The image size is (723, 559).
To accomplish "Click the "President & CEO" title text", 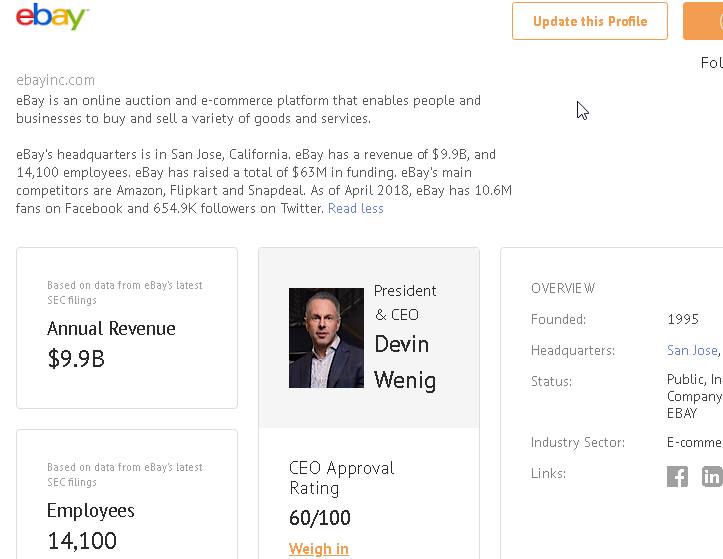I will pyautogui.click(x=404, y=302).
